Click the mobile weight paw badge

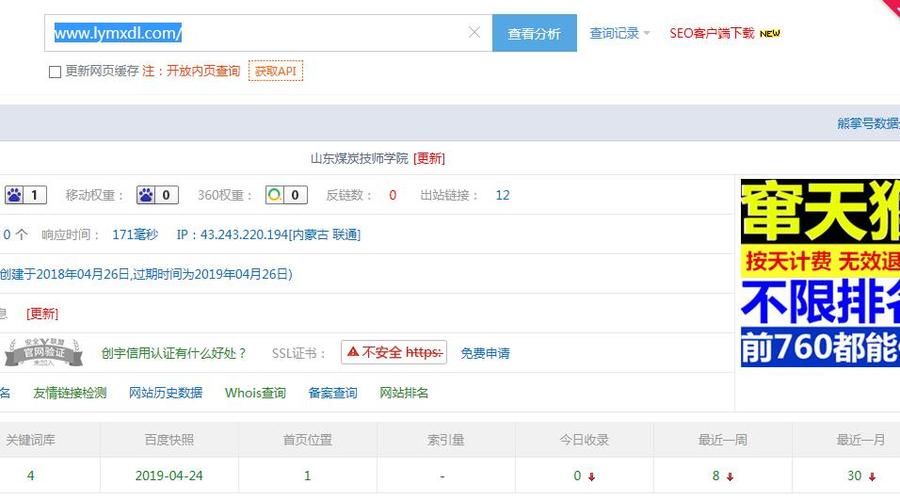(157, 195)
